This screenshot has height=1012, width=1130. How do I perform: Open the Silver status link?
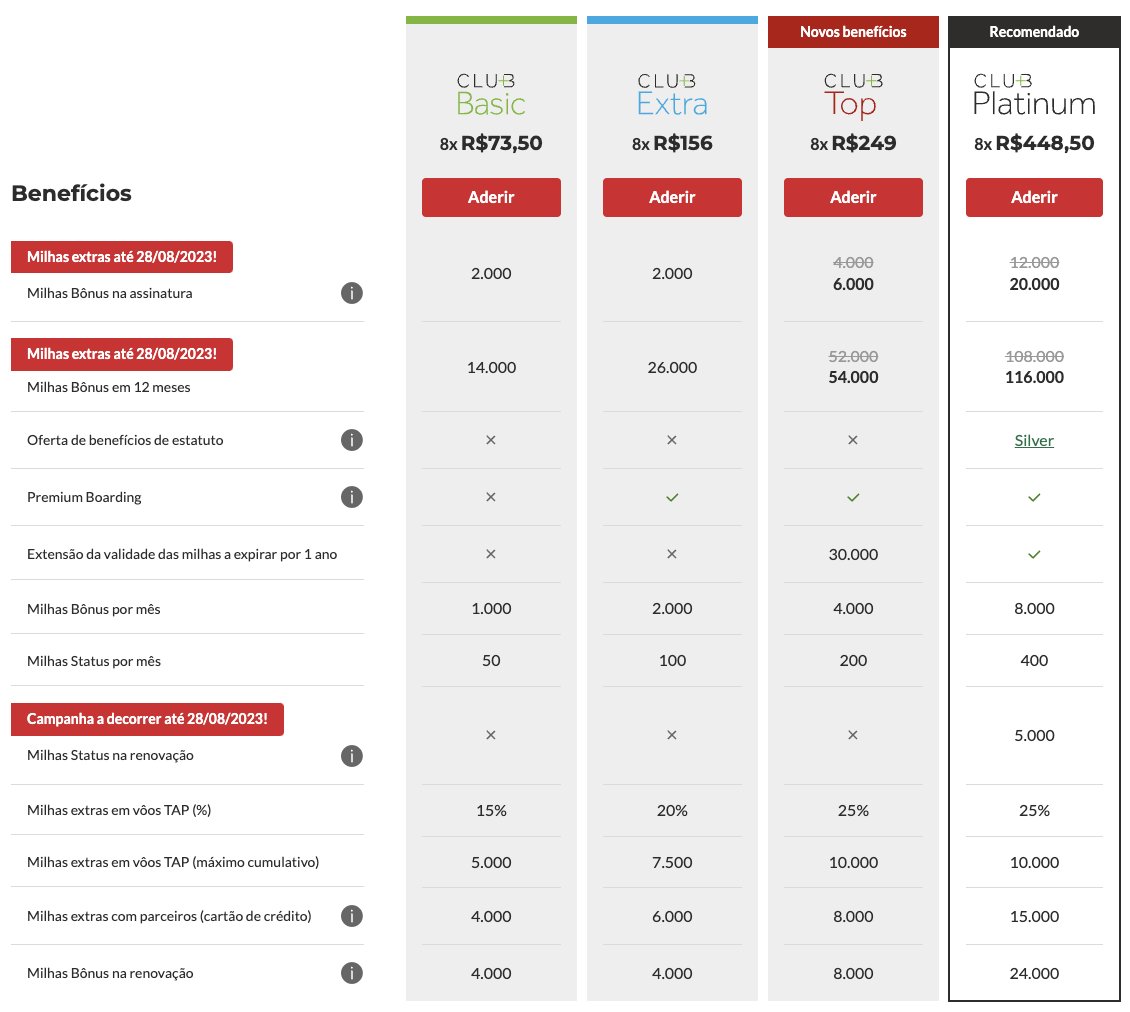coord(1034,440)
